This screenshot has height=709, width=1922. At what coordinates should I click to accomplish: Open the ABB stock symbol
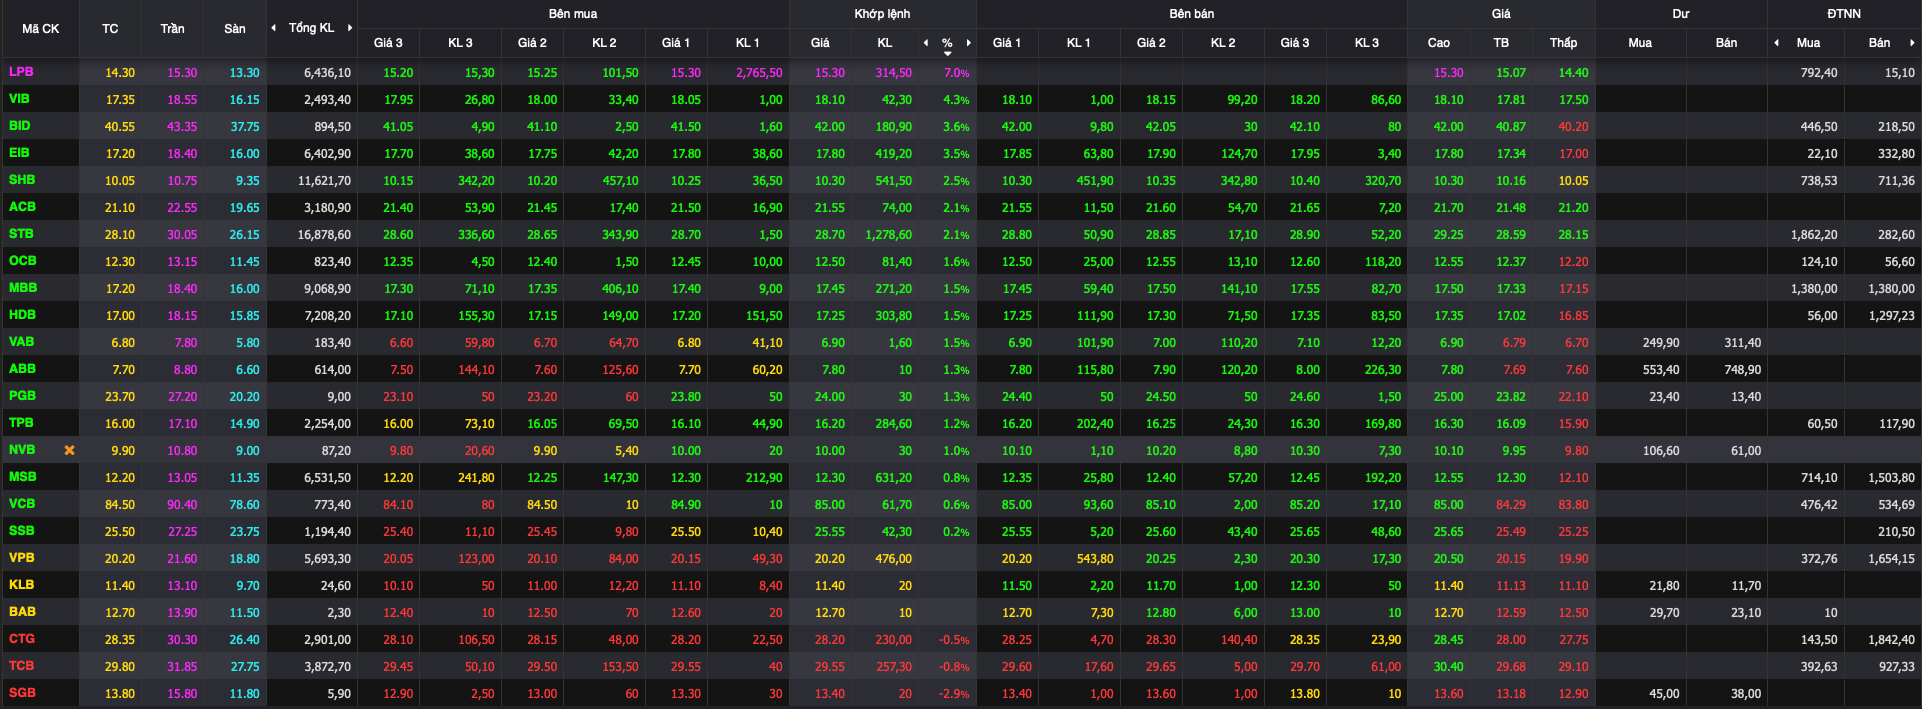pos(22,369)
